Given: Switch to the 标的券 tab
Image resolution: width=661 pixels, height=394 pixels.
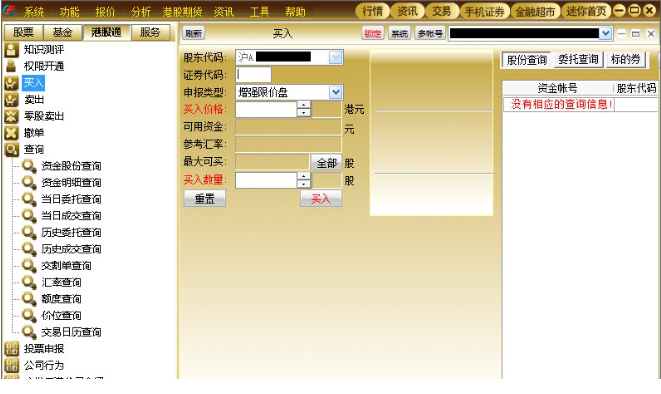Looking at the screenshot, I should coord(626,59).
